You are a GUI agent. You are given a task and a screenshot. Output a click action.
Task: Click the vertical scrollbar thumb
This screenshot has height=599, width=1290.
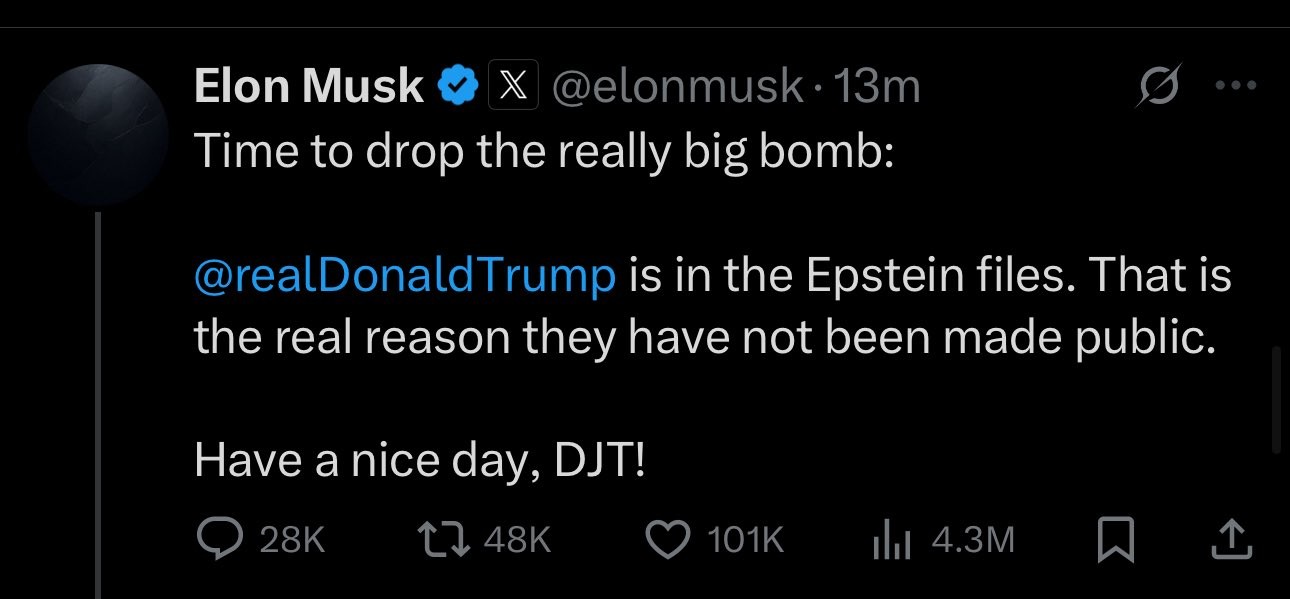coord(1276,400)
